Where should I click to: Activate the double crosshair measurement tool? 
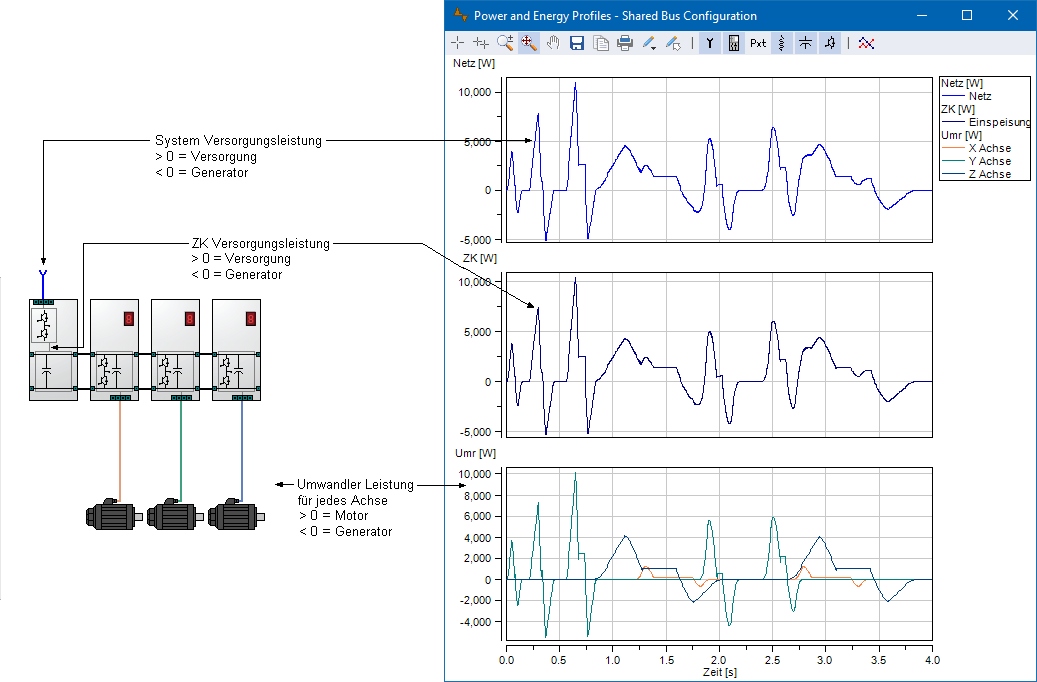[x=481, y=43]
